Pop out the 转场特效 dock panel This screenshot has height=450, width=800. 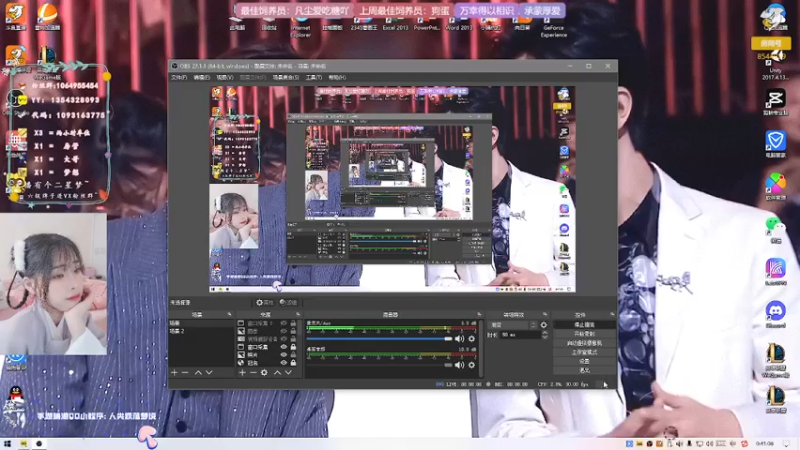[x=545, y=314]
